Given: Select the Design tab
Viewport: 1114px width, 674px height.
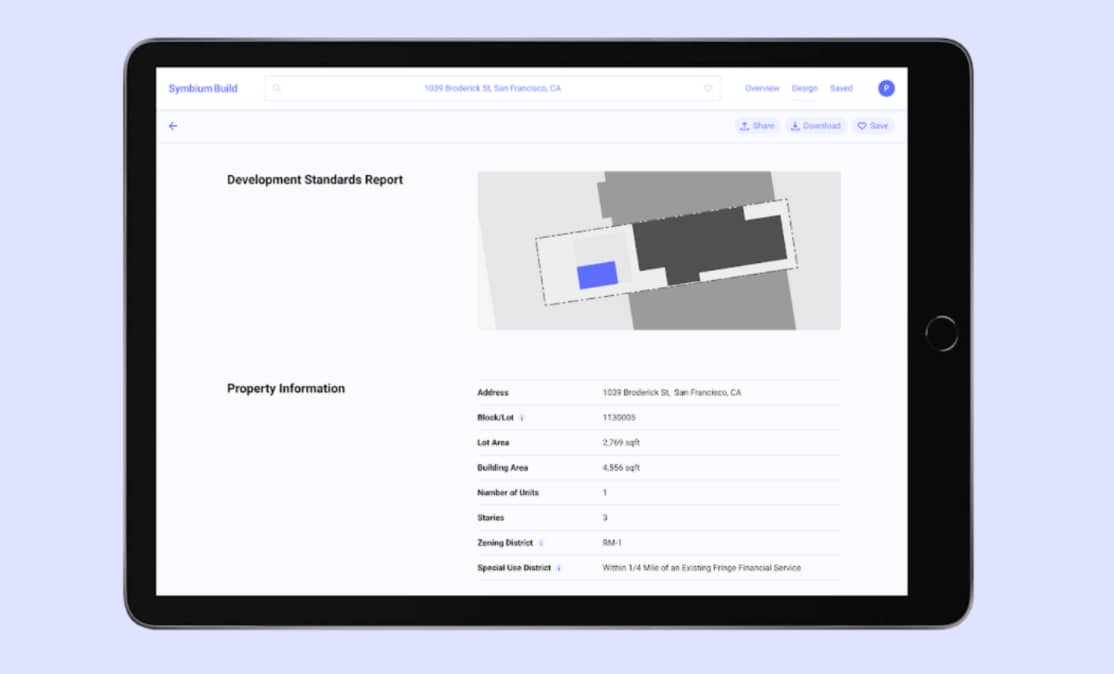Looking at the screenshot, I should click(805, 88).
